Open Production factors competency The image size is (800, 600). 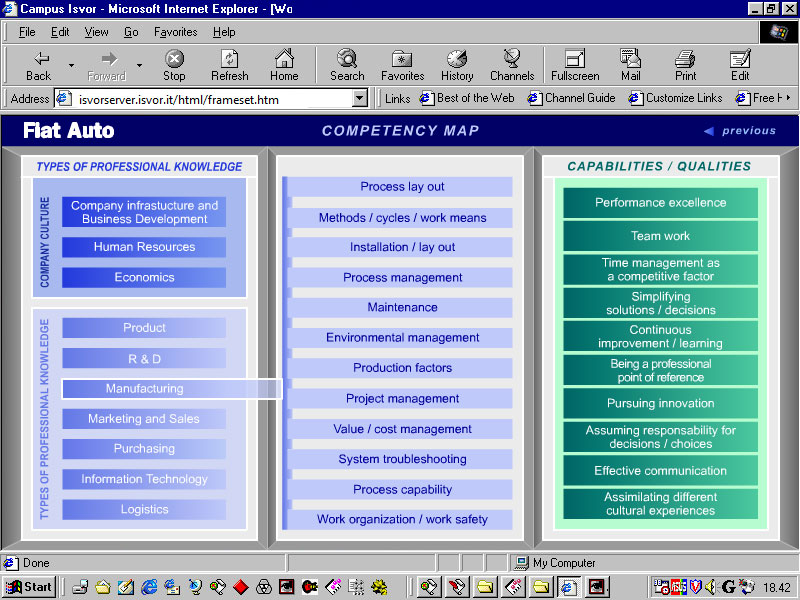pos(402,368)
